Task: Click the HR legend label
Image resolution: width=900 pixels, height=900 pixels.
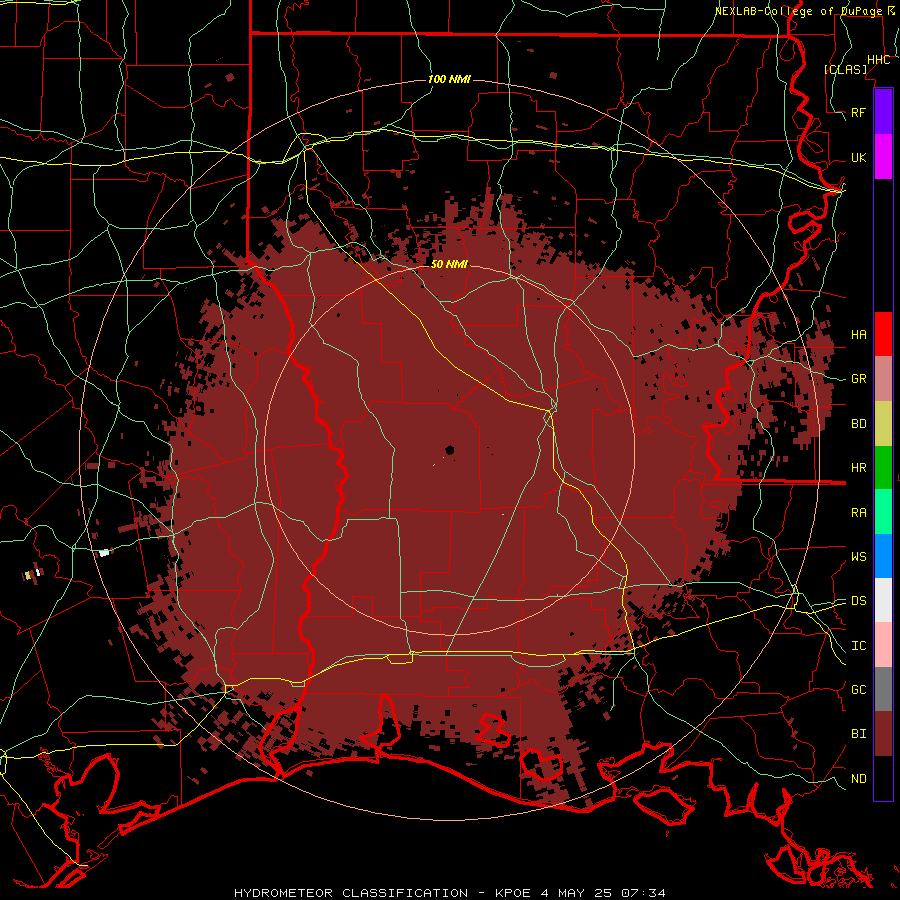Action: (x=859, y=468)
